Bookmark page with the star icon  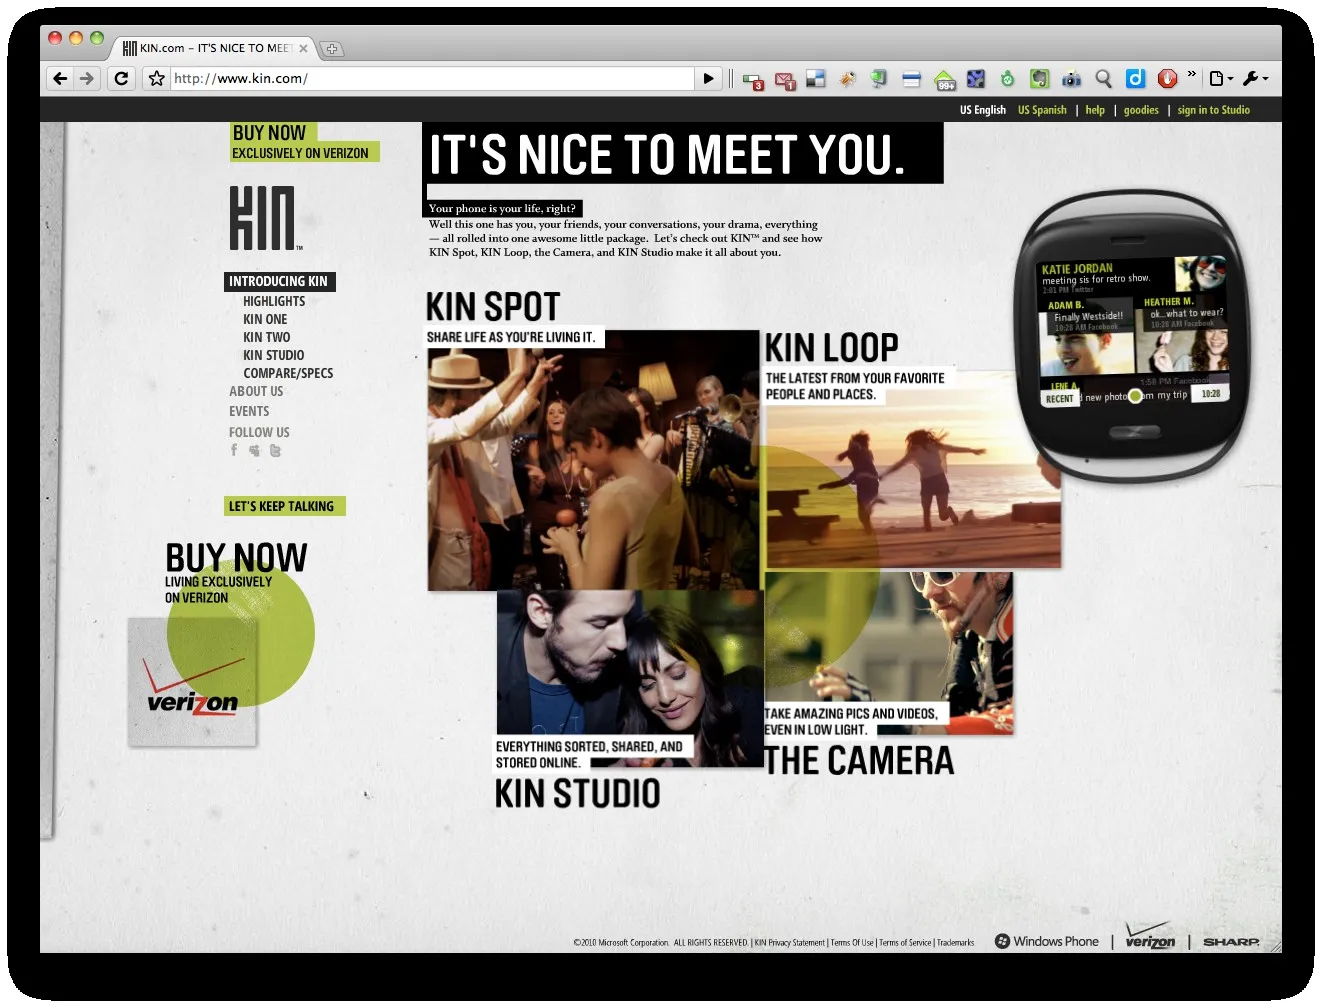[x=156, y=78]
